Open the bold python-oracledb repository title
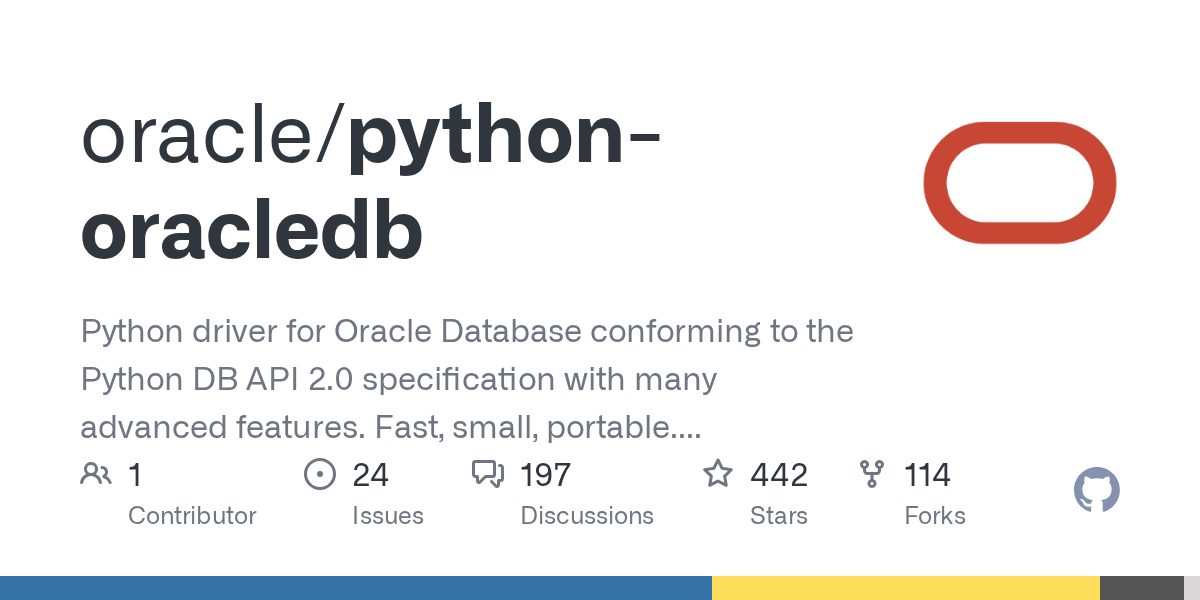 tap(372, 184)
